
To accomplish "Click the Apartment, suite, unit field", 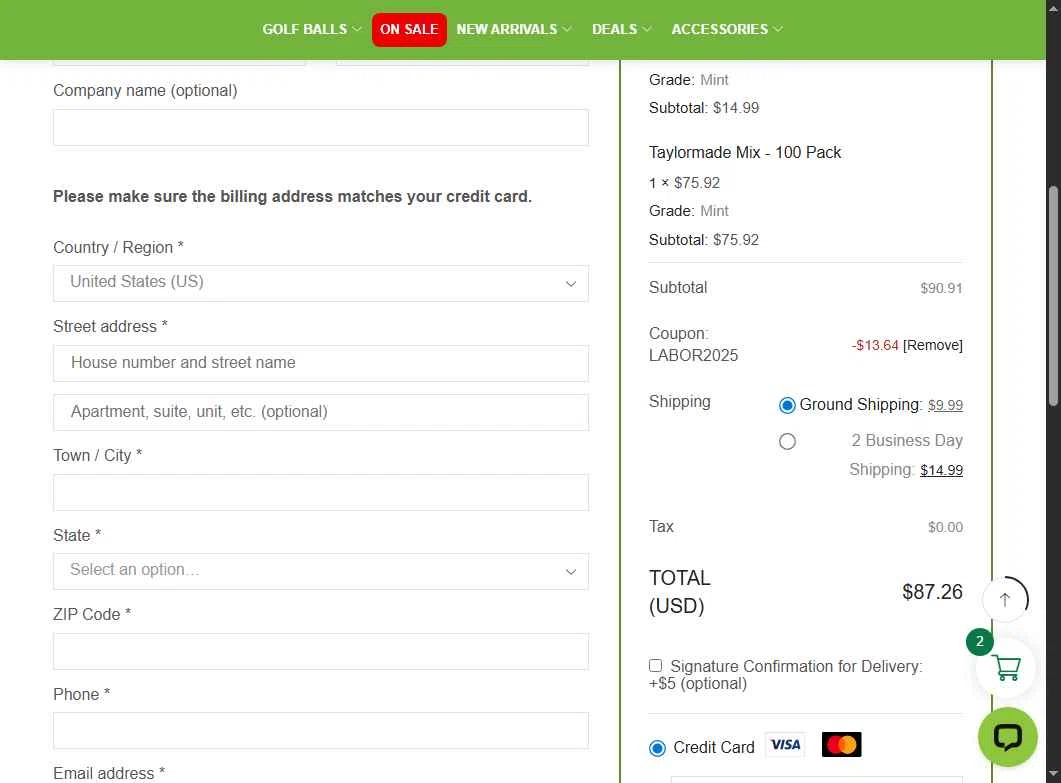I will (x=321, y=412).
